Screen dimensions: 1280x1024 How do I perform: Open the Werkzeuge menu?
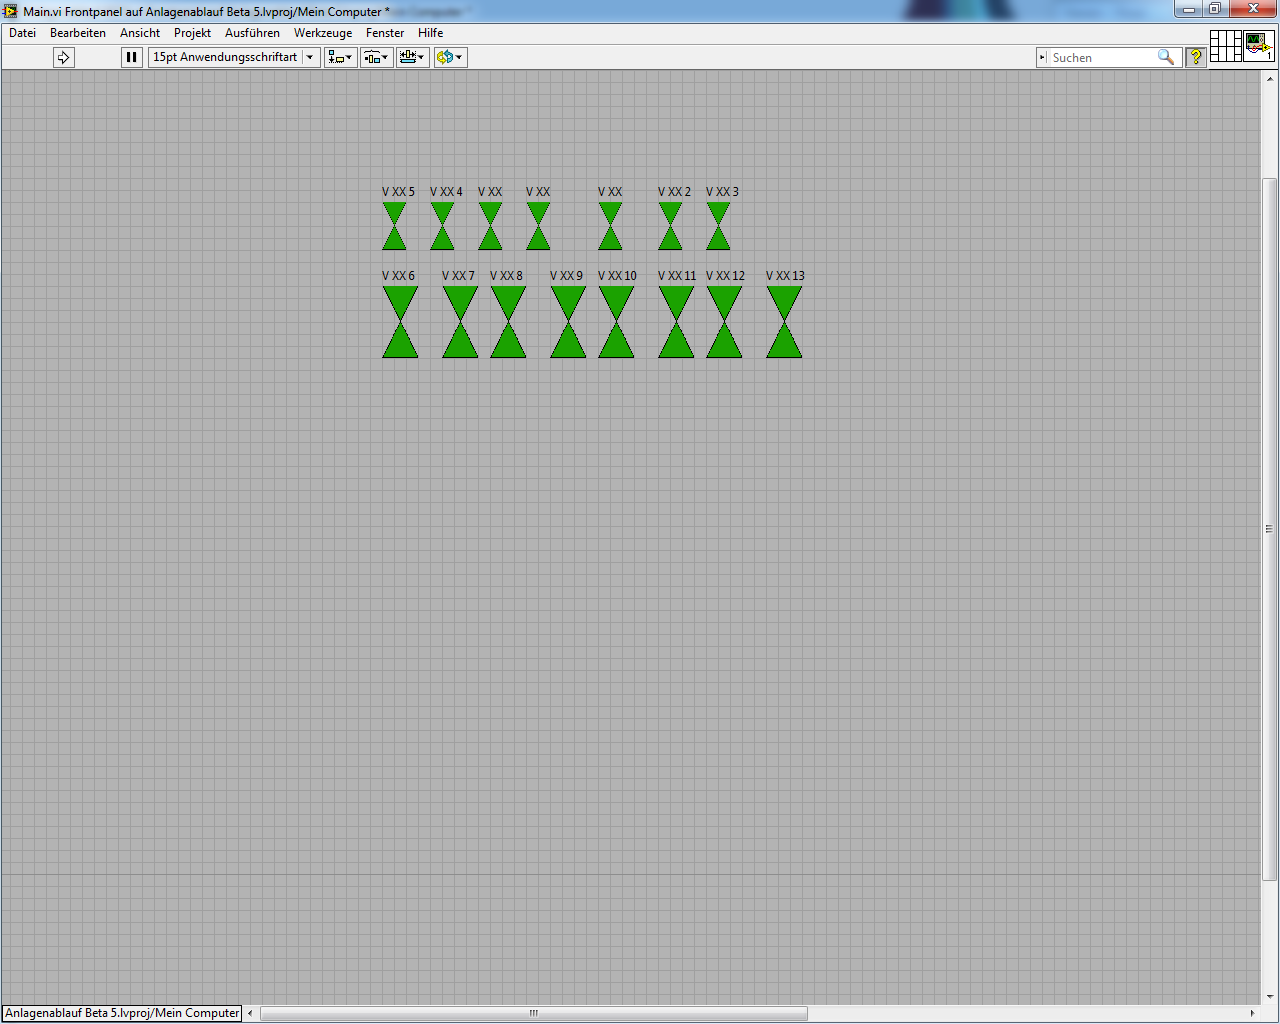pos(323,33)
